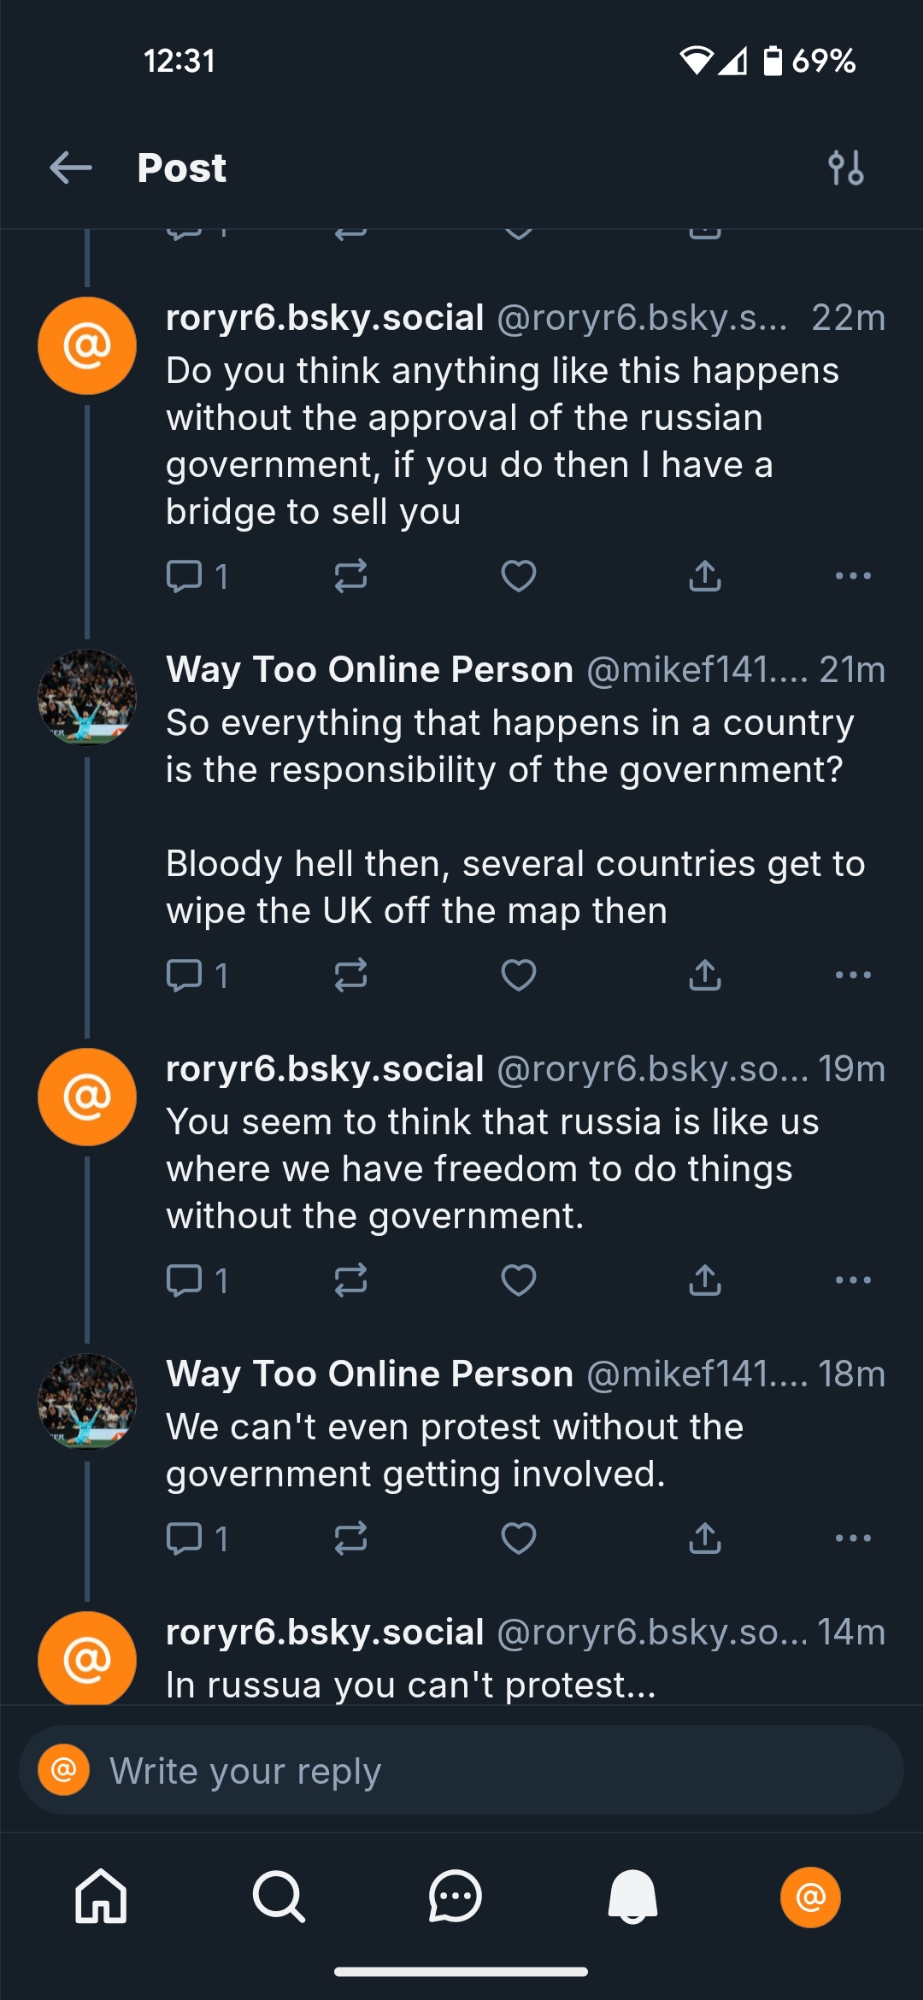Like the 'bridge to sell you' post
Image resolution: width=923 pixels, height=2000 pixels.
coord(518,576)
